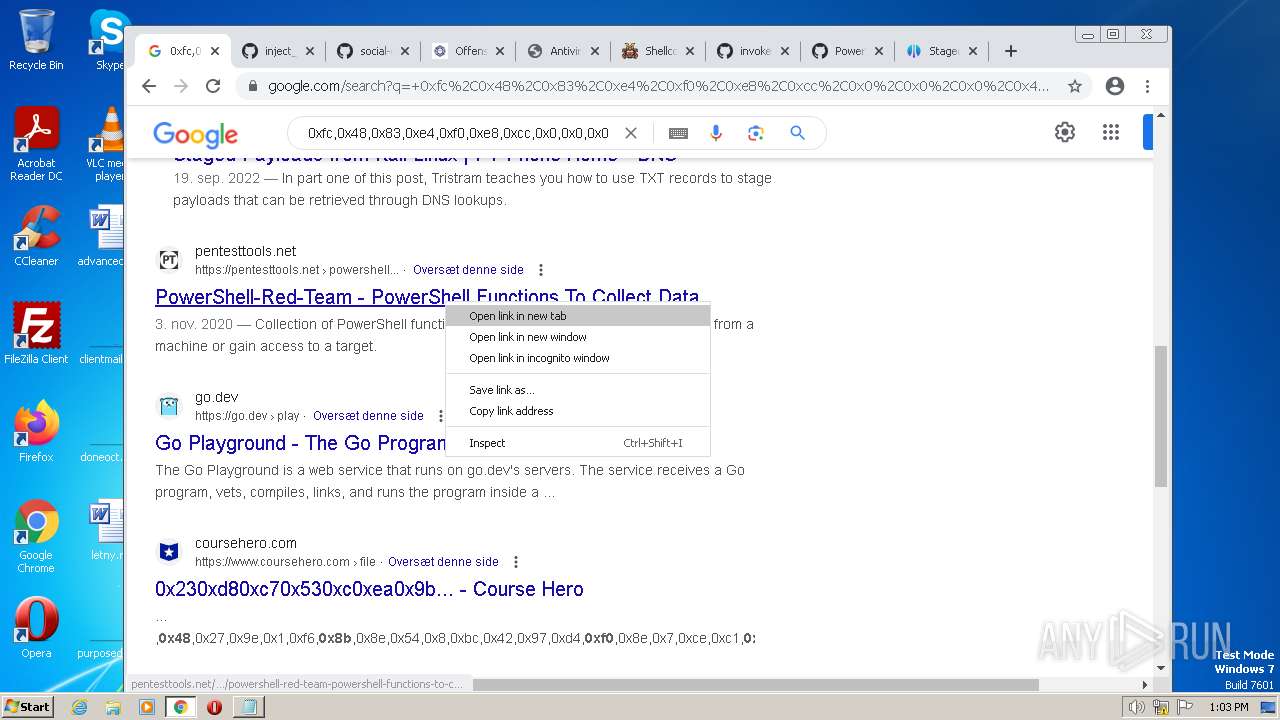The width and height of the screenshot is (1280, 720).
Task: Open more options for coursehero.com result
Action: [x=516, y=562]
